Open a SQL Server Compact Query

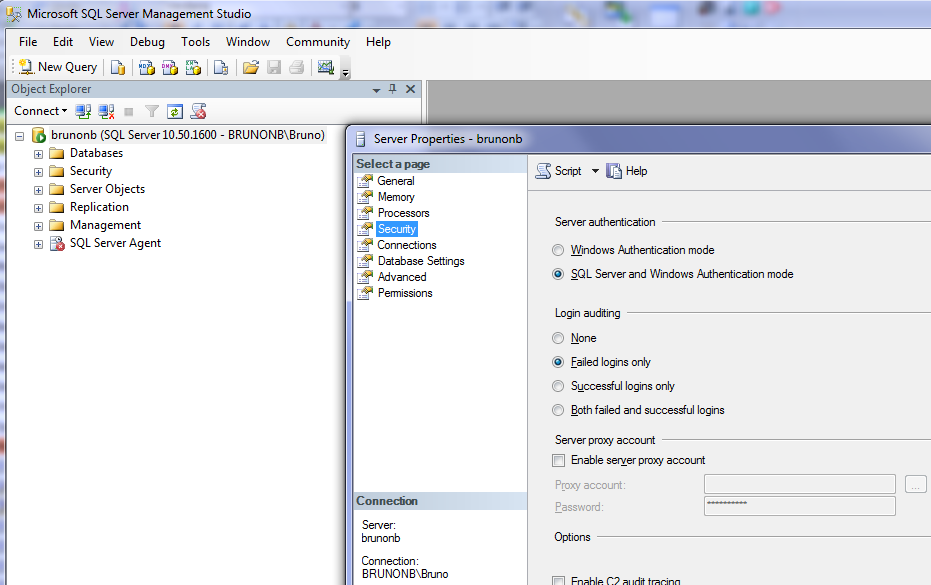tap(221, 68)
